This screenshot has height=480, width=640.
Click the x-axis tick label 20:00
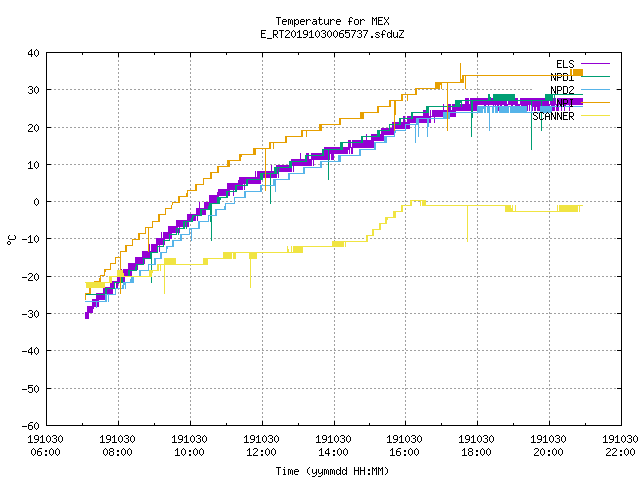coord(548,452)
